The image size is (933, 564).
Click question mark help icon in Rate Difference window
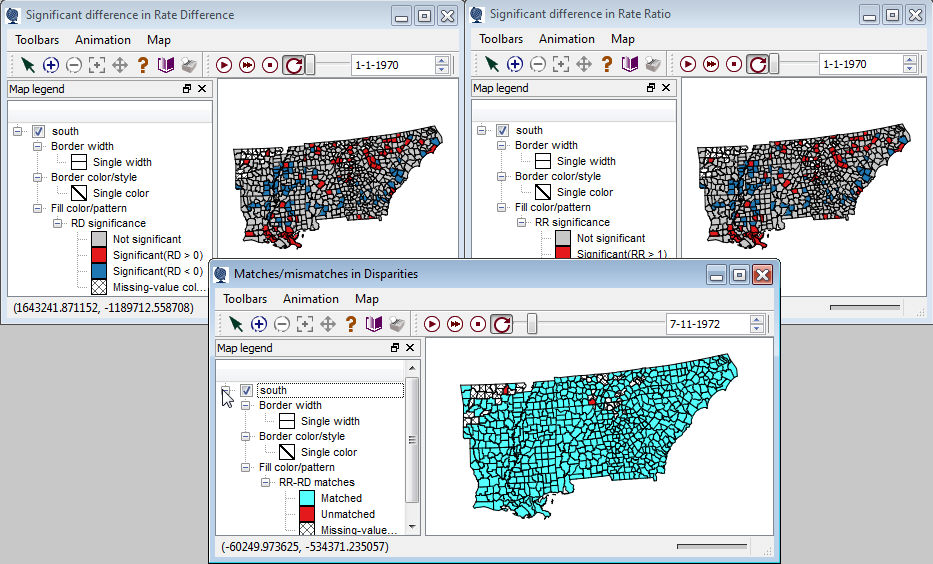[x=143, y=65]
